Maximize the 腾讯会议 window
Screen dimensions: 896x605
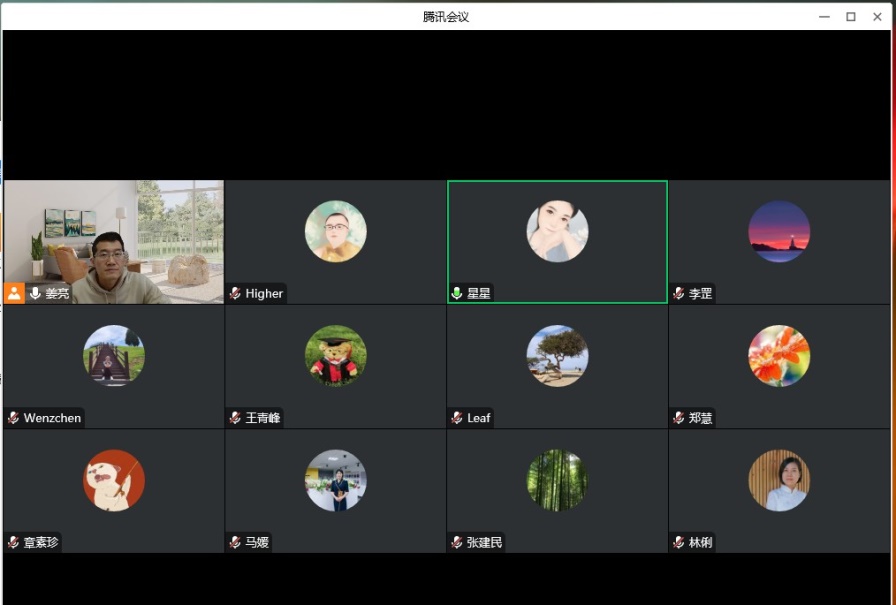pos(851,16)
